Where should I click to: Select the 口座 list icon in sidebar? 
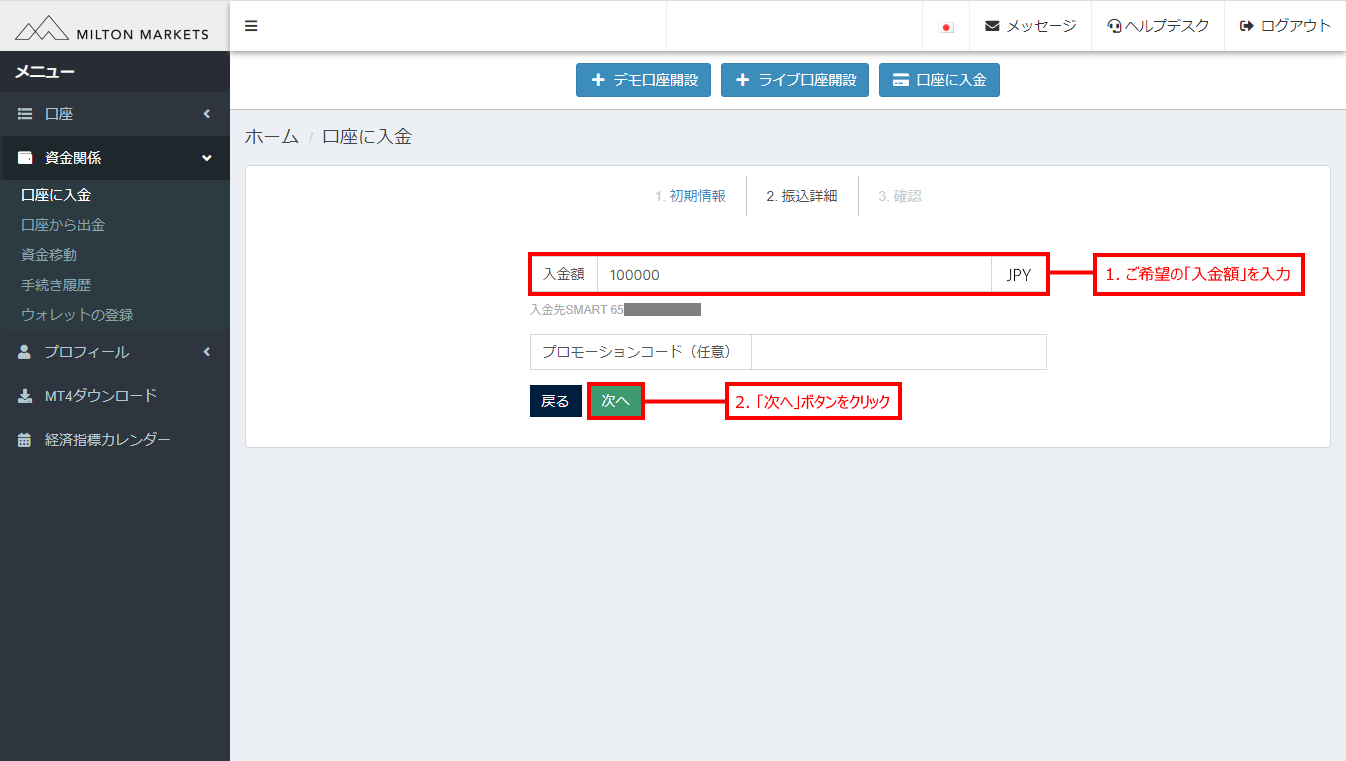click(x=25, y=113)
